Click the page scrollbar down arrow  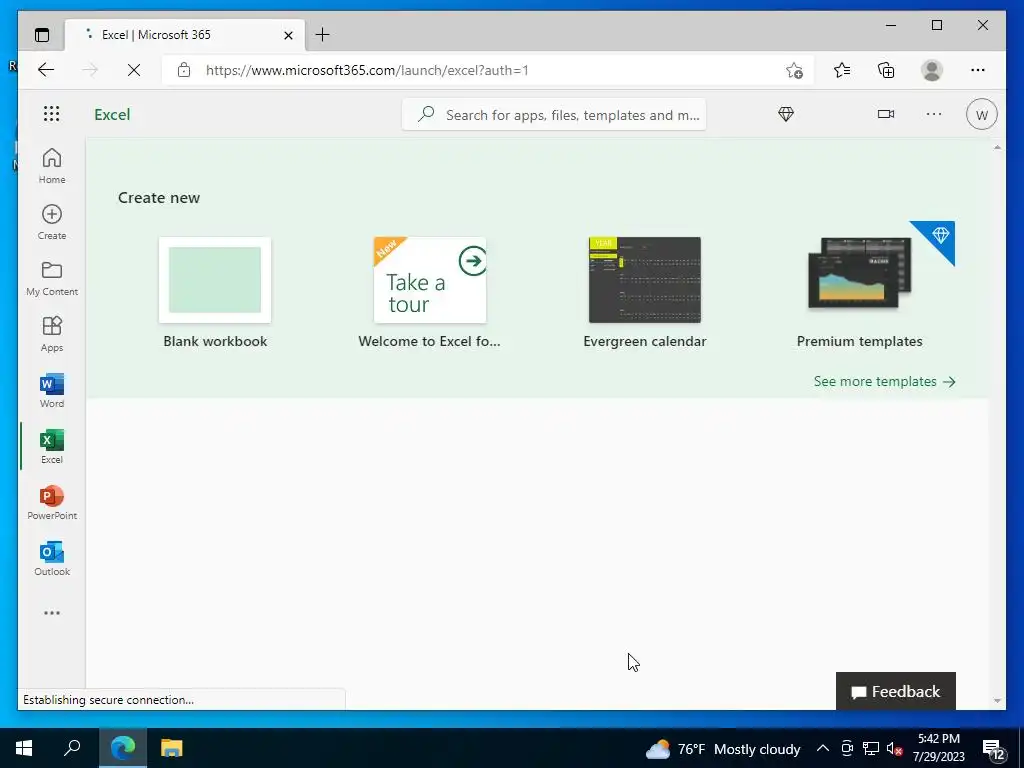pyautogui.click(x=997, y=701)
